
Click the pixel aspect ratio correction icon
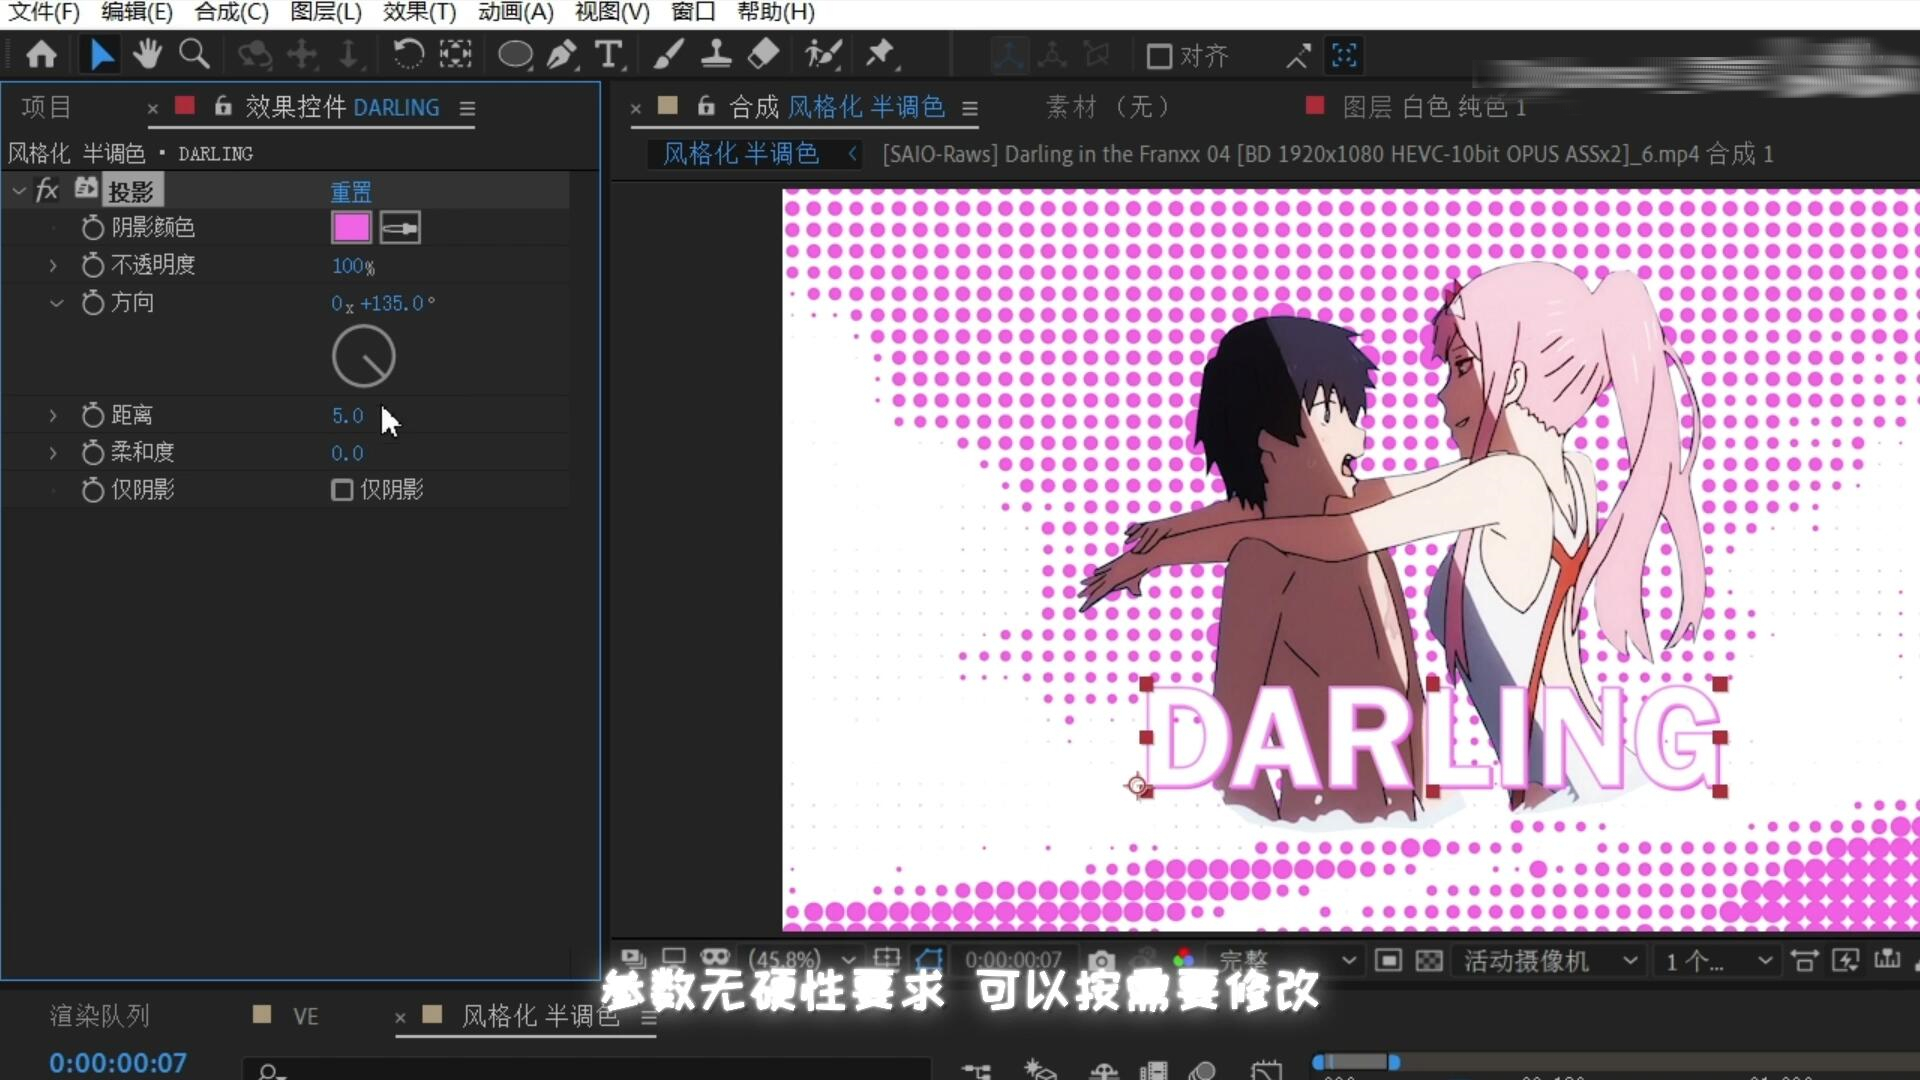1805,961
